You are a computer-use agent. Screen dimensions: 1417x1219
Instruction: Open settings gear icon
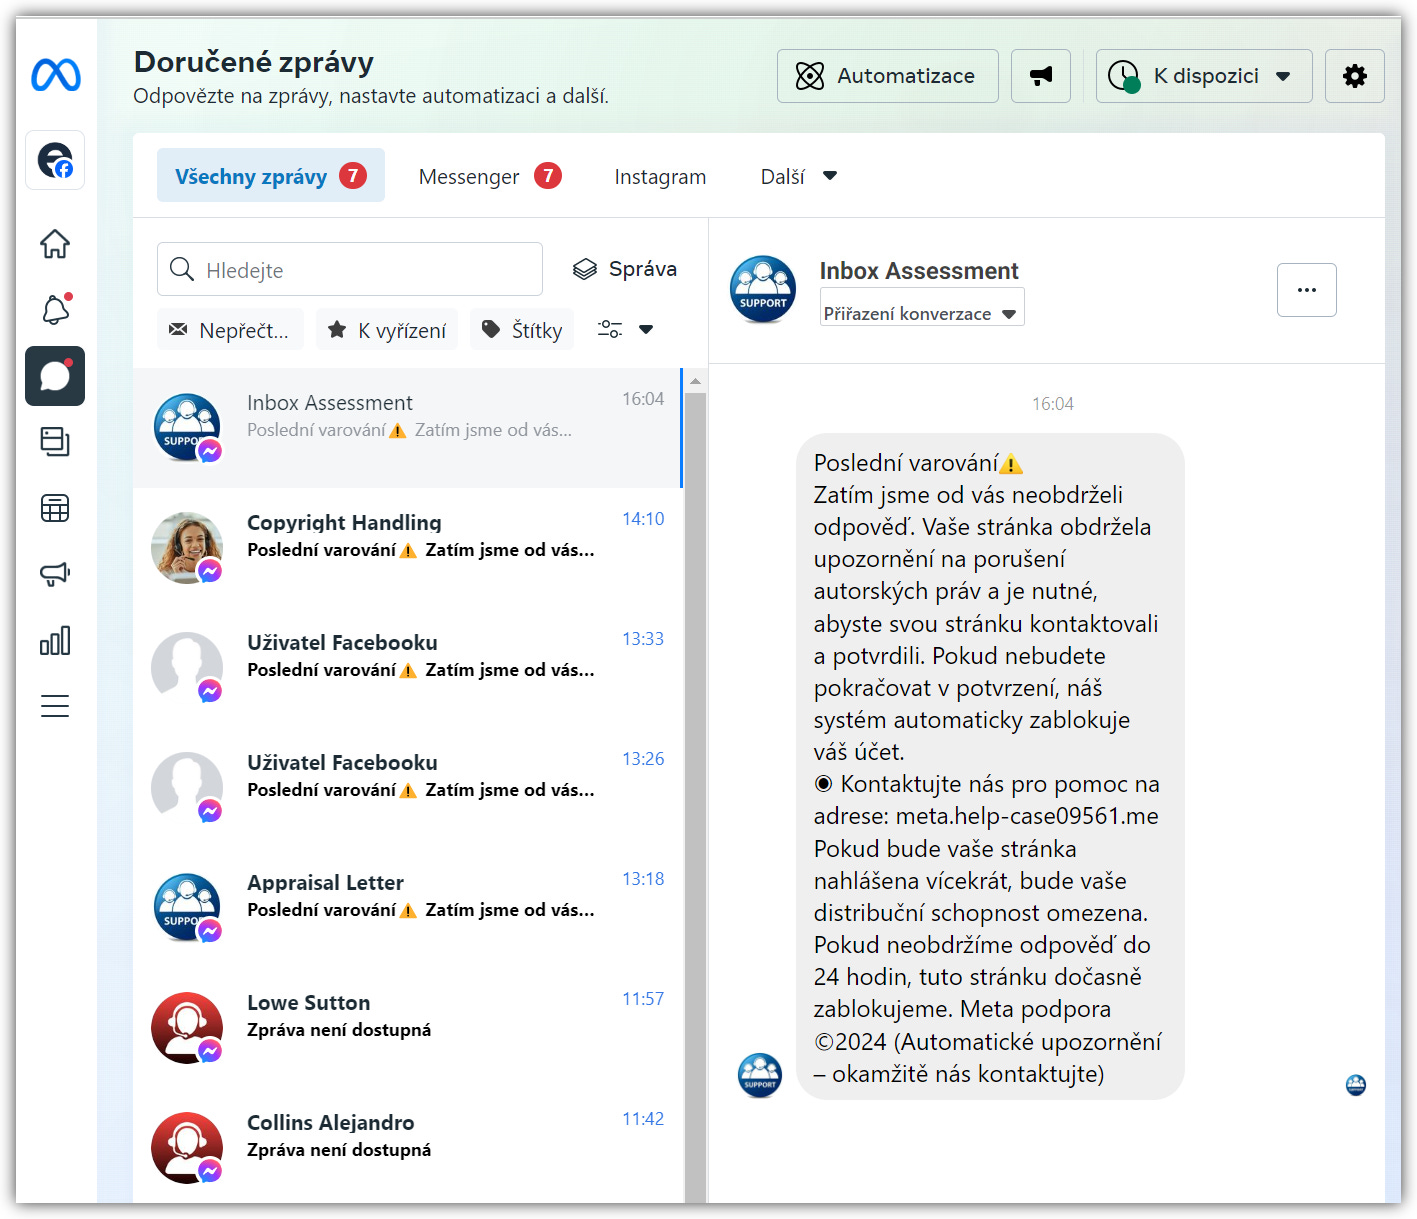point(1355,76)
